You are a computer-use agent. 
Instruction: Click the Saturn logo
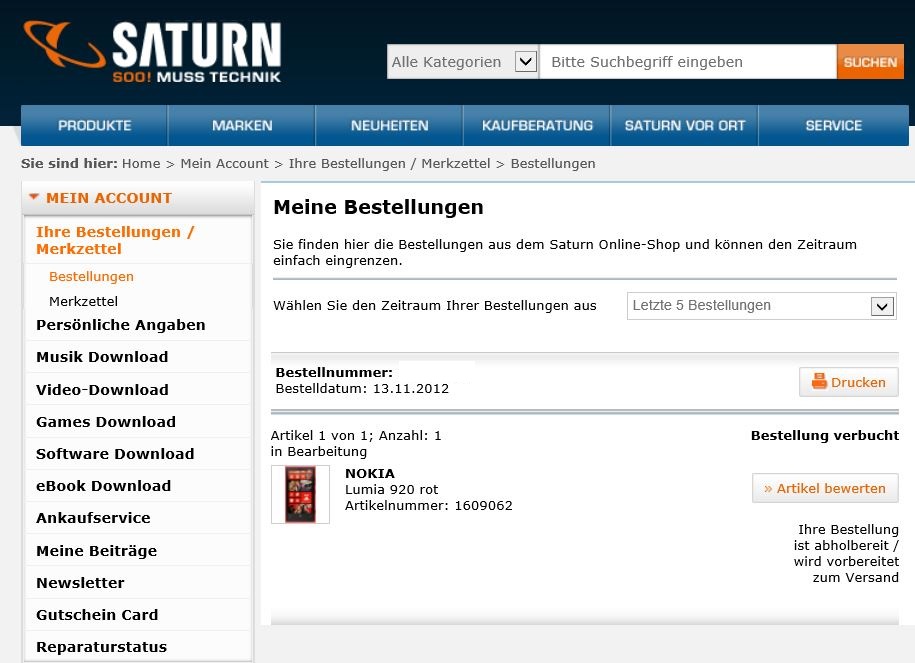click(152, 51)
